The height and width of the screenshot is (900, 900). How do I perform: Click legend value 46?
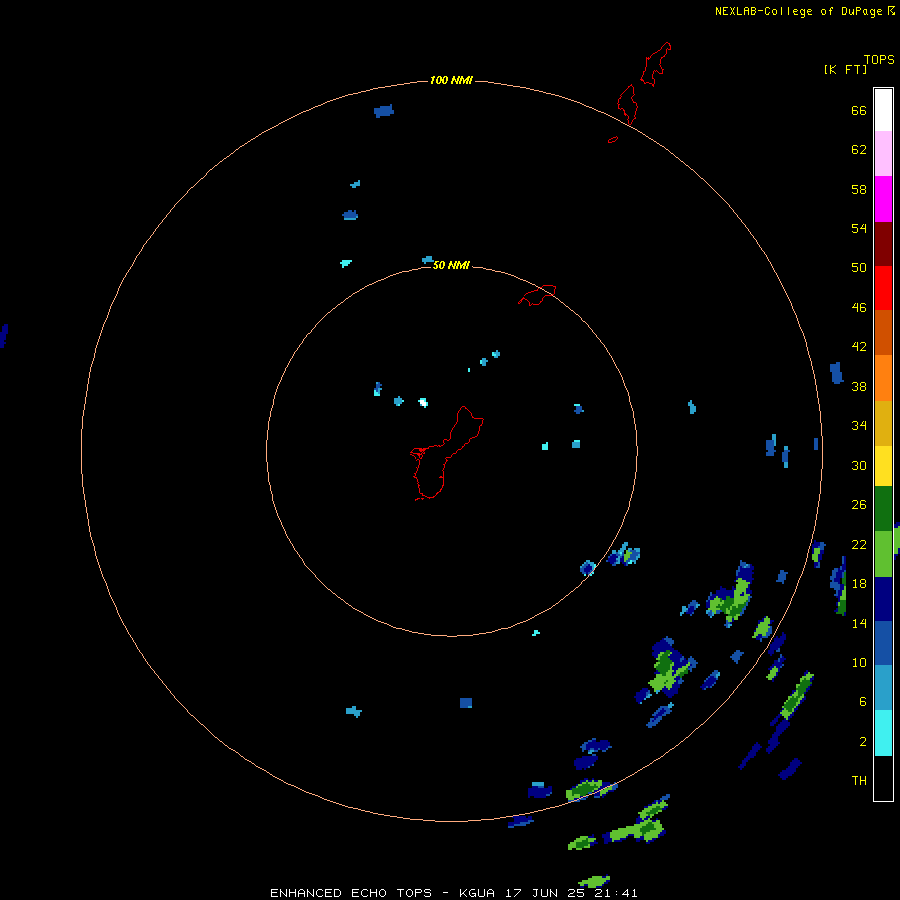point(859,307)
